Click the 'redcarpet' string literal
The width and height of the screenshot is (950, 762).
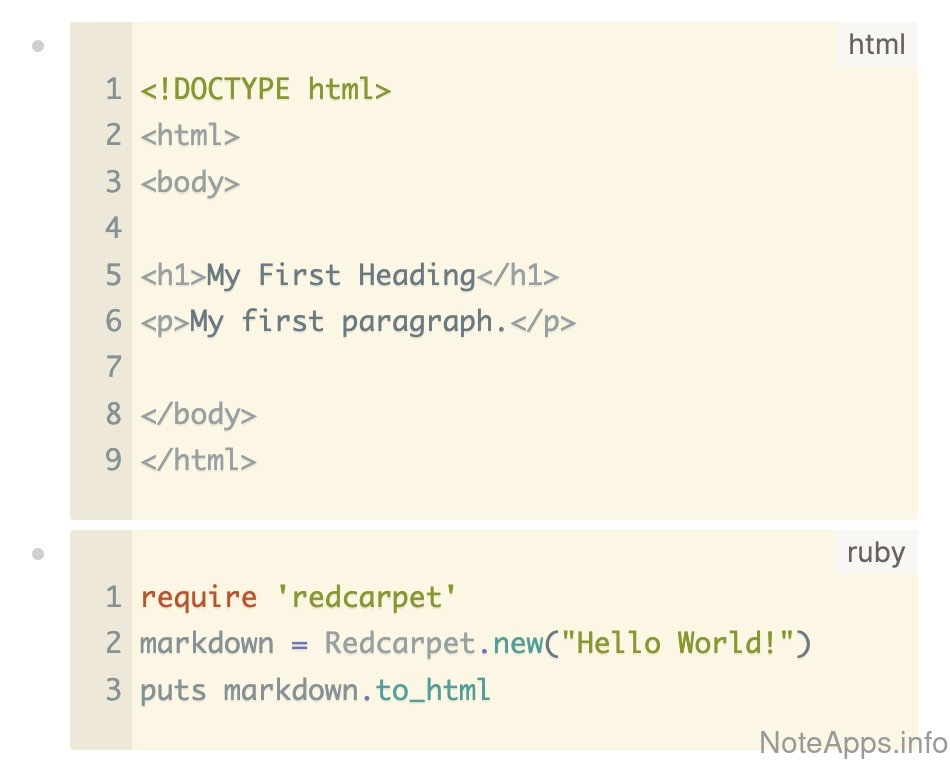coord(366,598)
